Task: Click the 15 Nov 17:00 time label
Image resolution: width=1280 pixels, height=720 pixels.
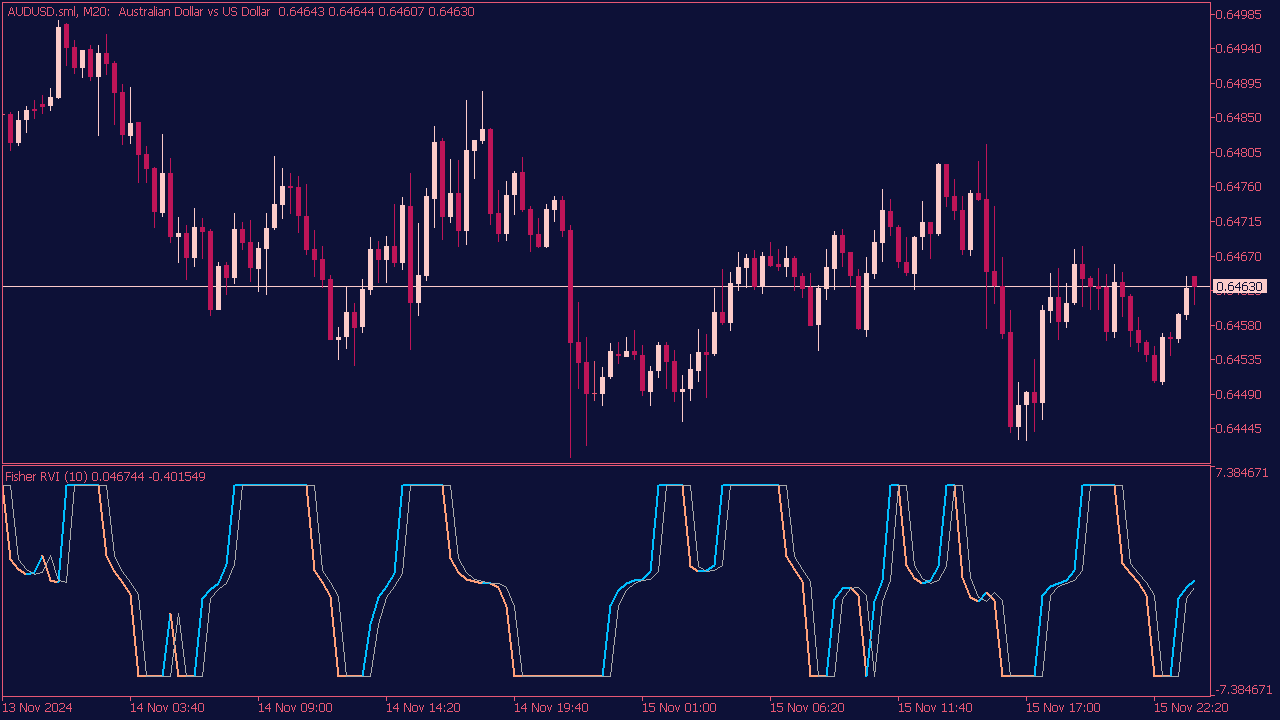Action: 1063,708
